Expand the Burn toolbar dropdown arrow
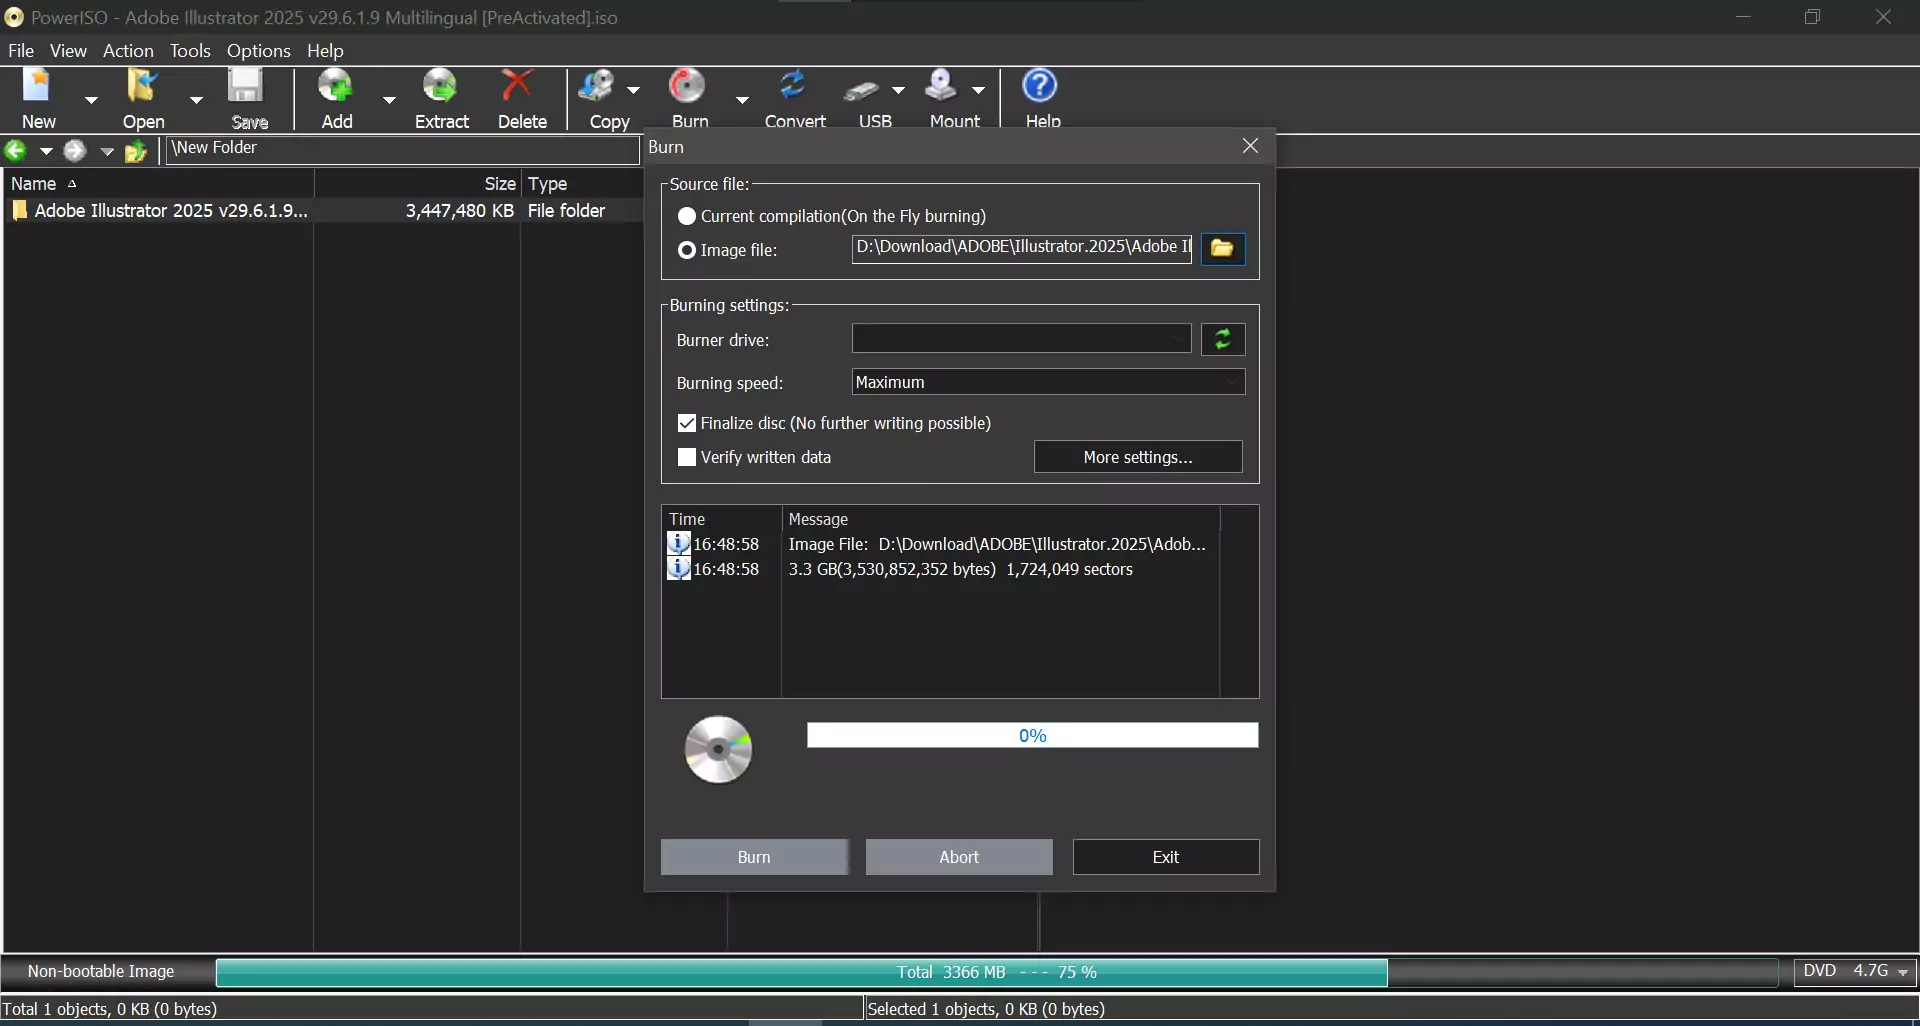1920x1026 pixels. tap(742, 99)
